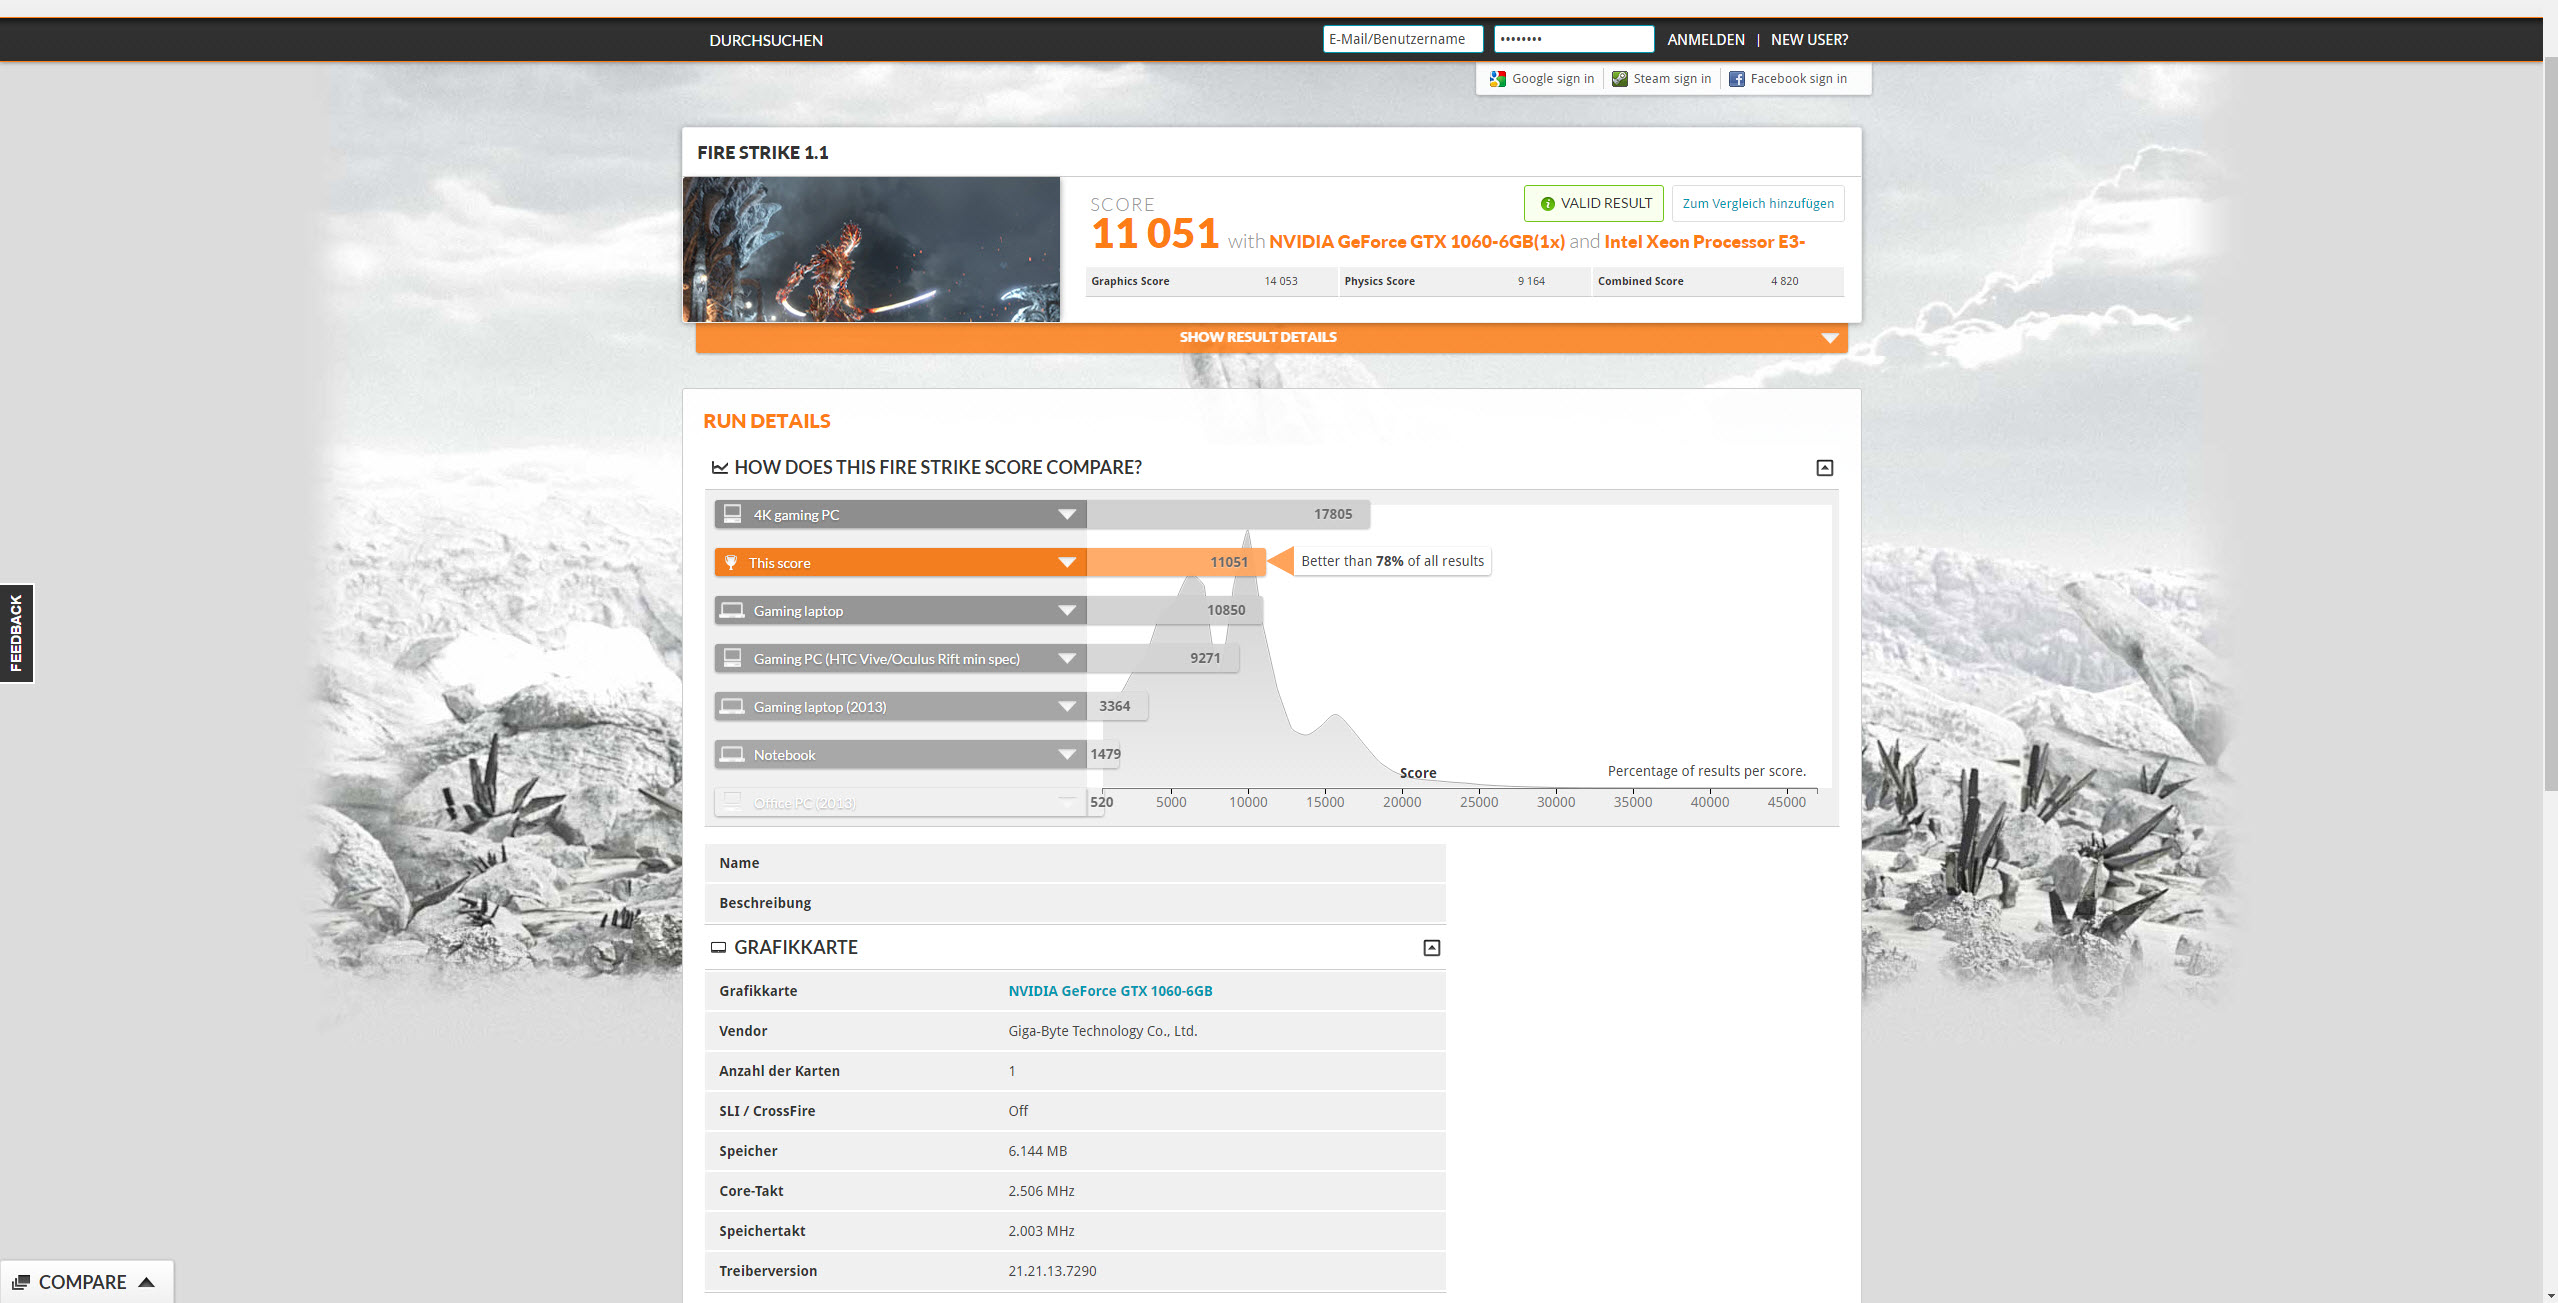Click the trophy icon on This score
The height and width of the screenshot is (1303, 2558).
click(x=731, y=563)
